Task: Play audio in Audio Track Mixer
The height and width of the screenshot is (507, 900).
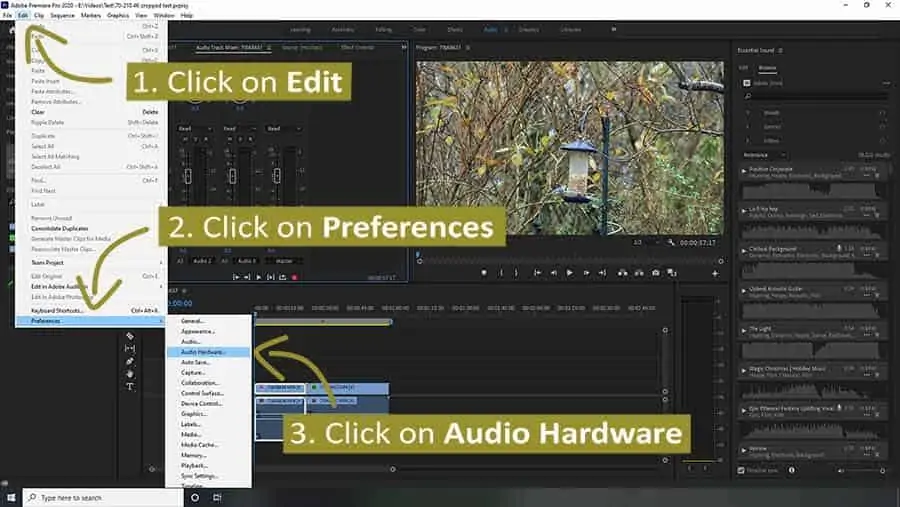Action: 259,277
